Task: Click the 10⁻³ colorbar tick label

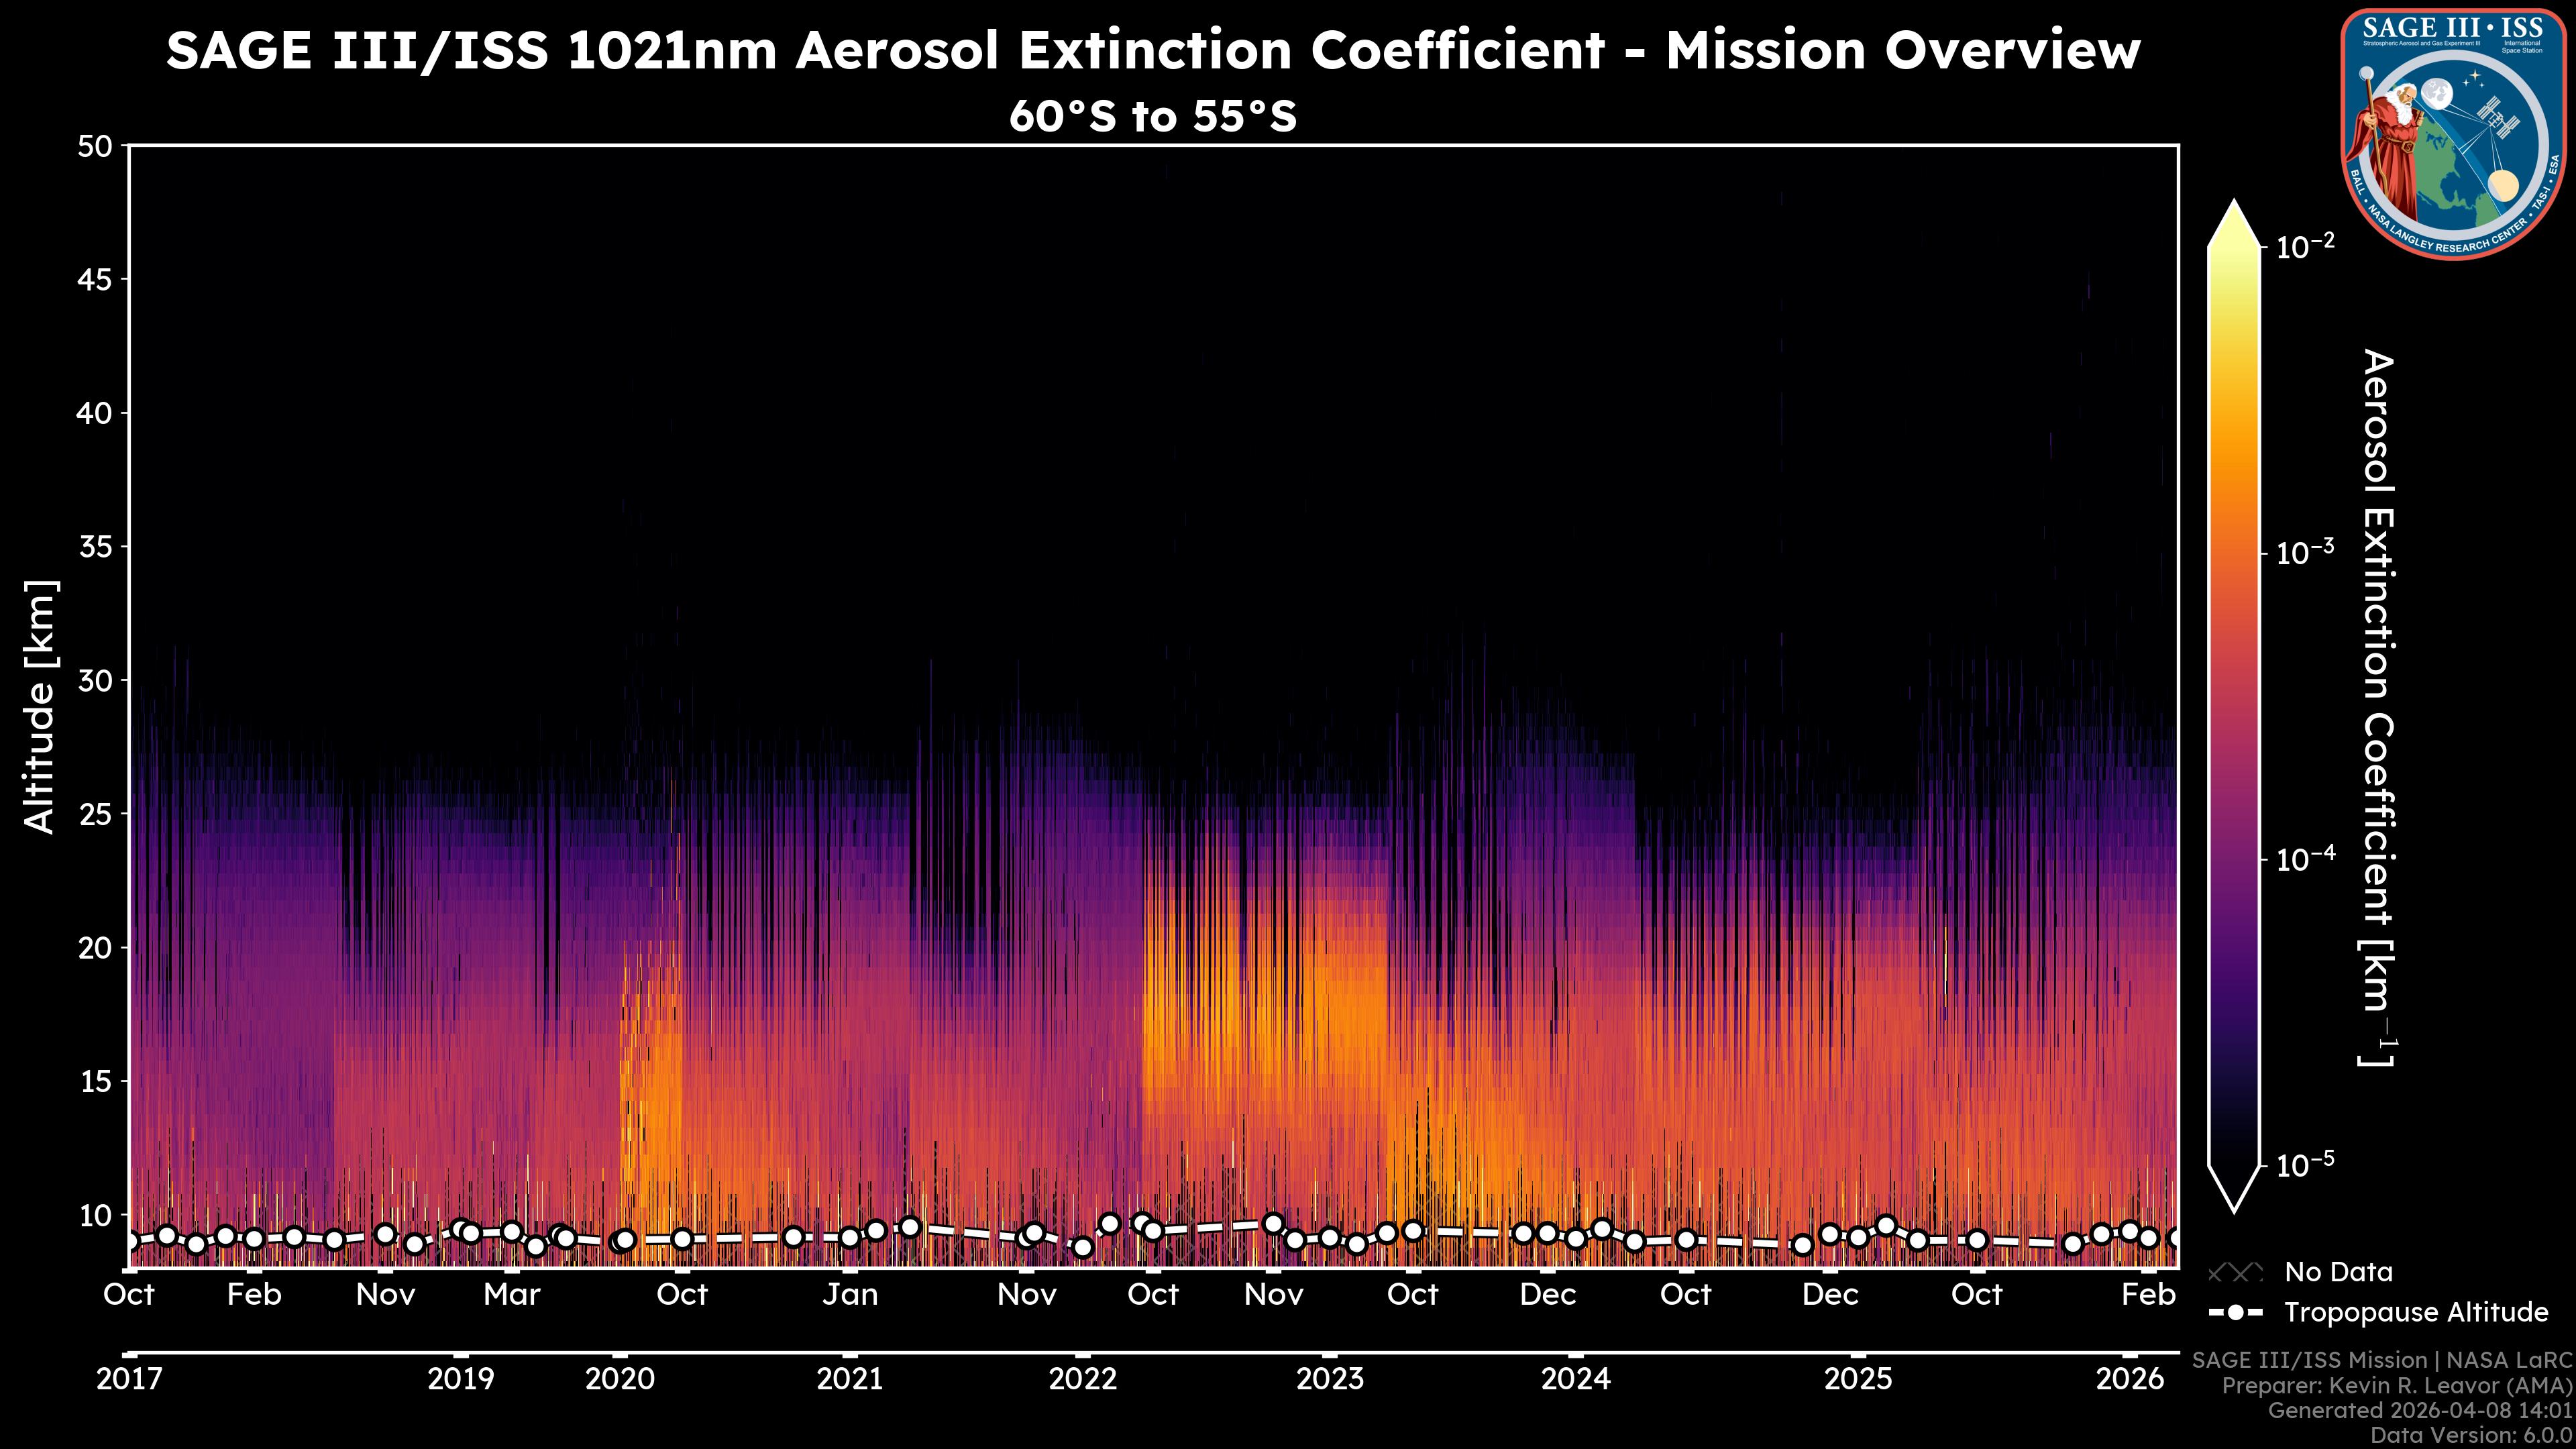Action: pos(2306,553)
